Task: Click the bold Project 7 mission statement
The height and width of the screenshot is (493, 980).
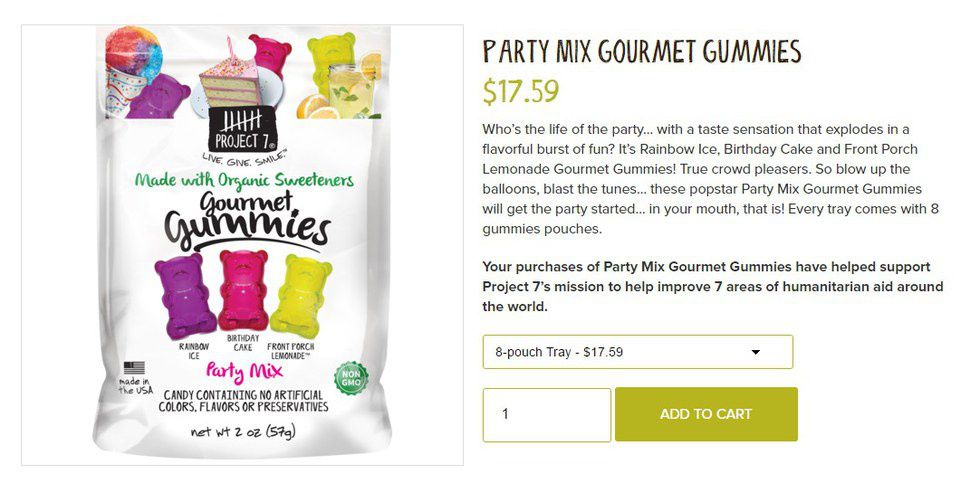Action: [712, 287]
